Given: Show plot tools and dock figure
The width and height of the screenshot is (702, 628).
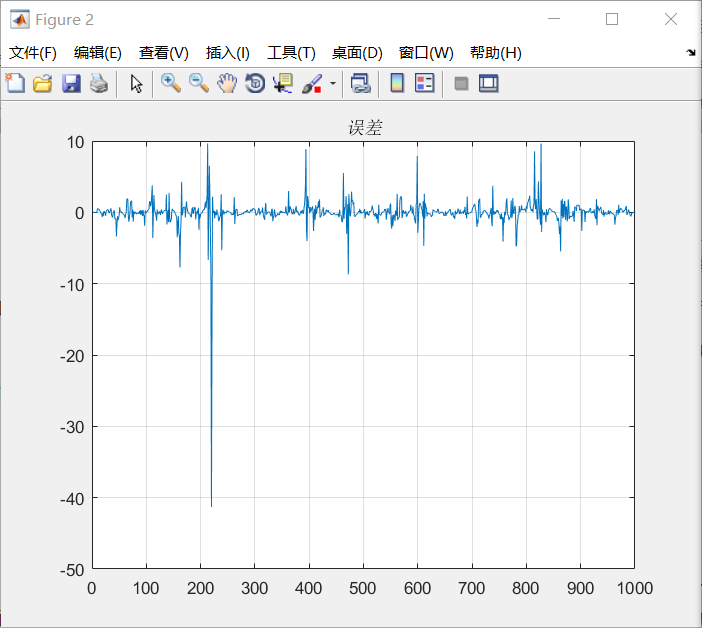Looking at the screenshot, I should (489, 84).
